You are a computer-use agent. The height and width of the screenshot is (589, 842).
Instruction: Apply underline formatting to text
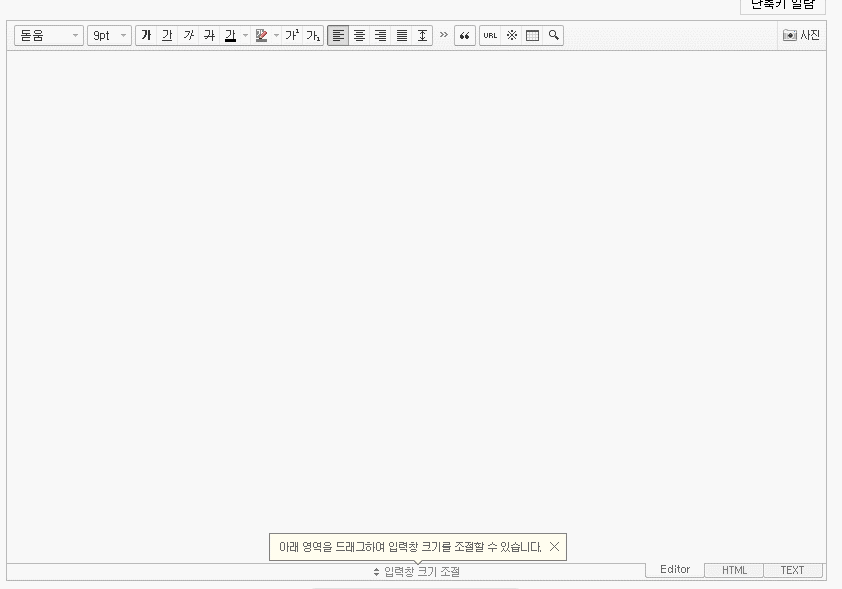tap(166, 34)
